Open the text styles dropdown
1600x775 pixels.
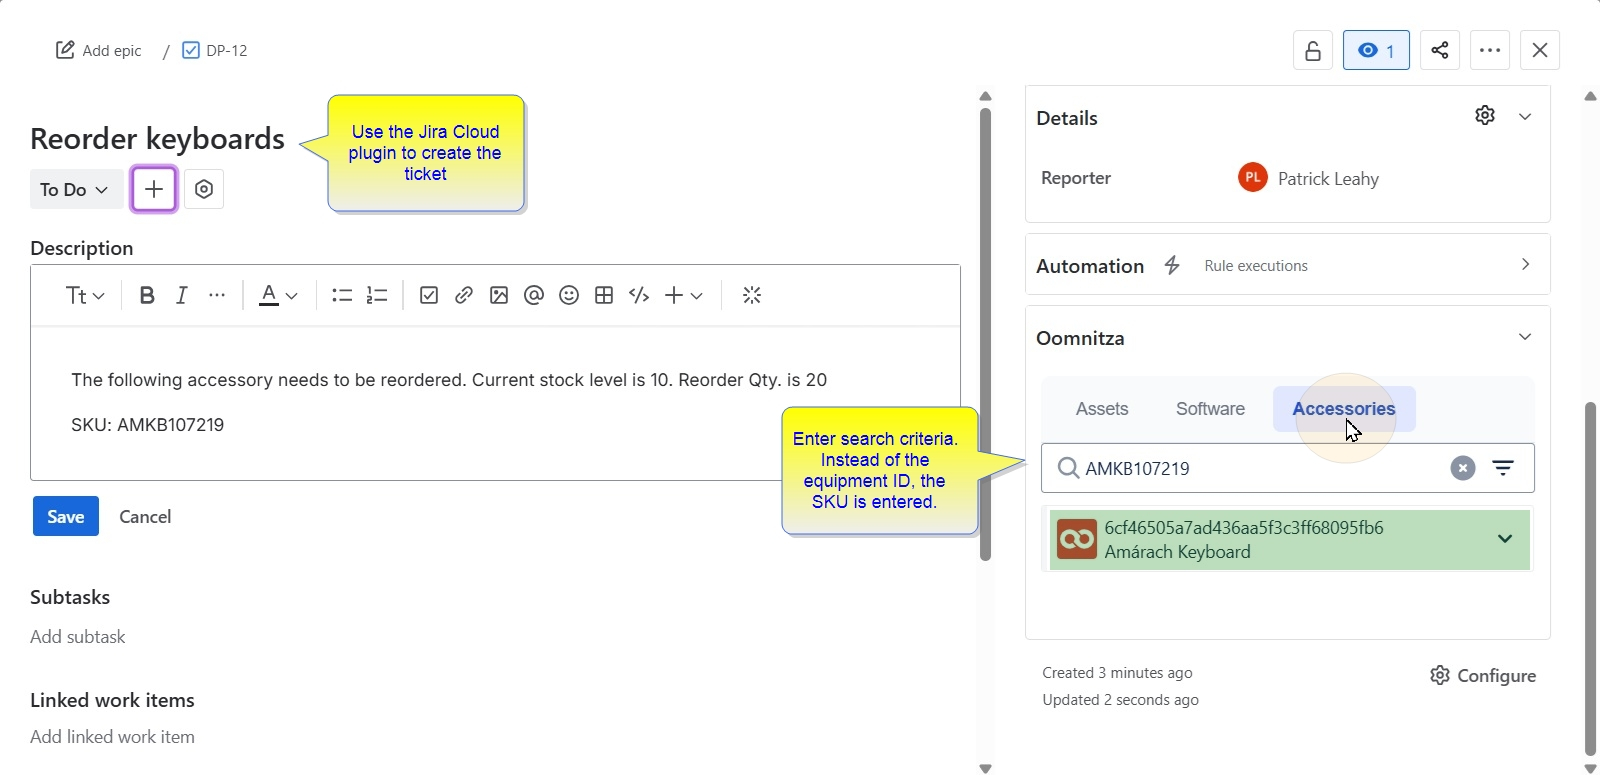coord(85,295)
